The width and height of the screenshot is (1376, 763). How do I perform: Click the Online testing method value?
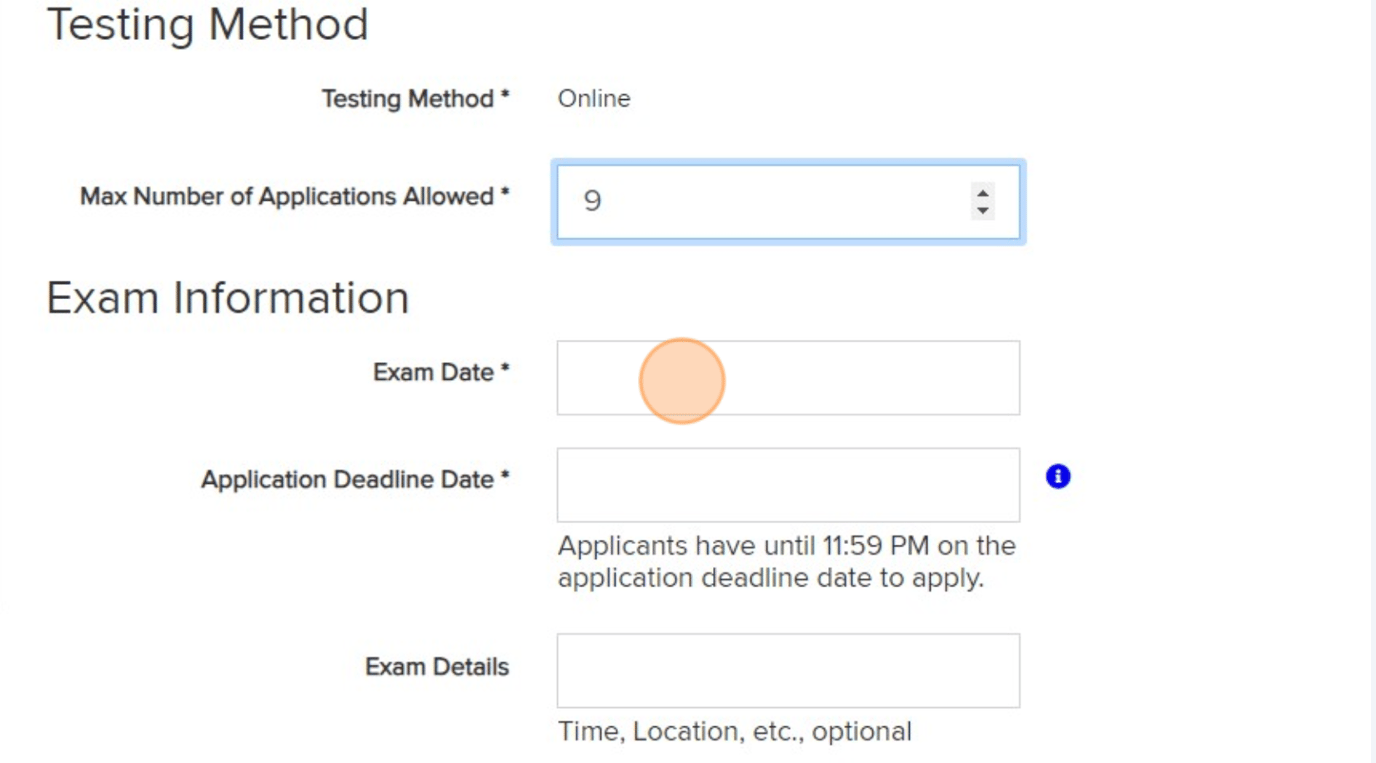tap(593, 98)
